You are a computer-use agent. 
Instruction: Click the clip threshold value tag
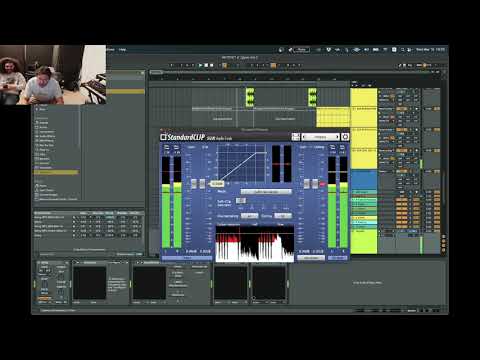tap(217, 184)
